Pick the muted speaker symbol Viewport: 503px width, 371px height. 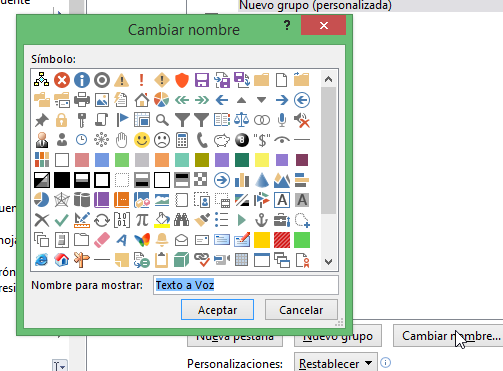point(302,120)
